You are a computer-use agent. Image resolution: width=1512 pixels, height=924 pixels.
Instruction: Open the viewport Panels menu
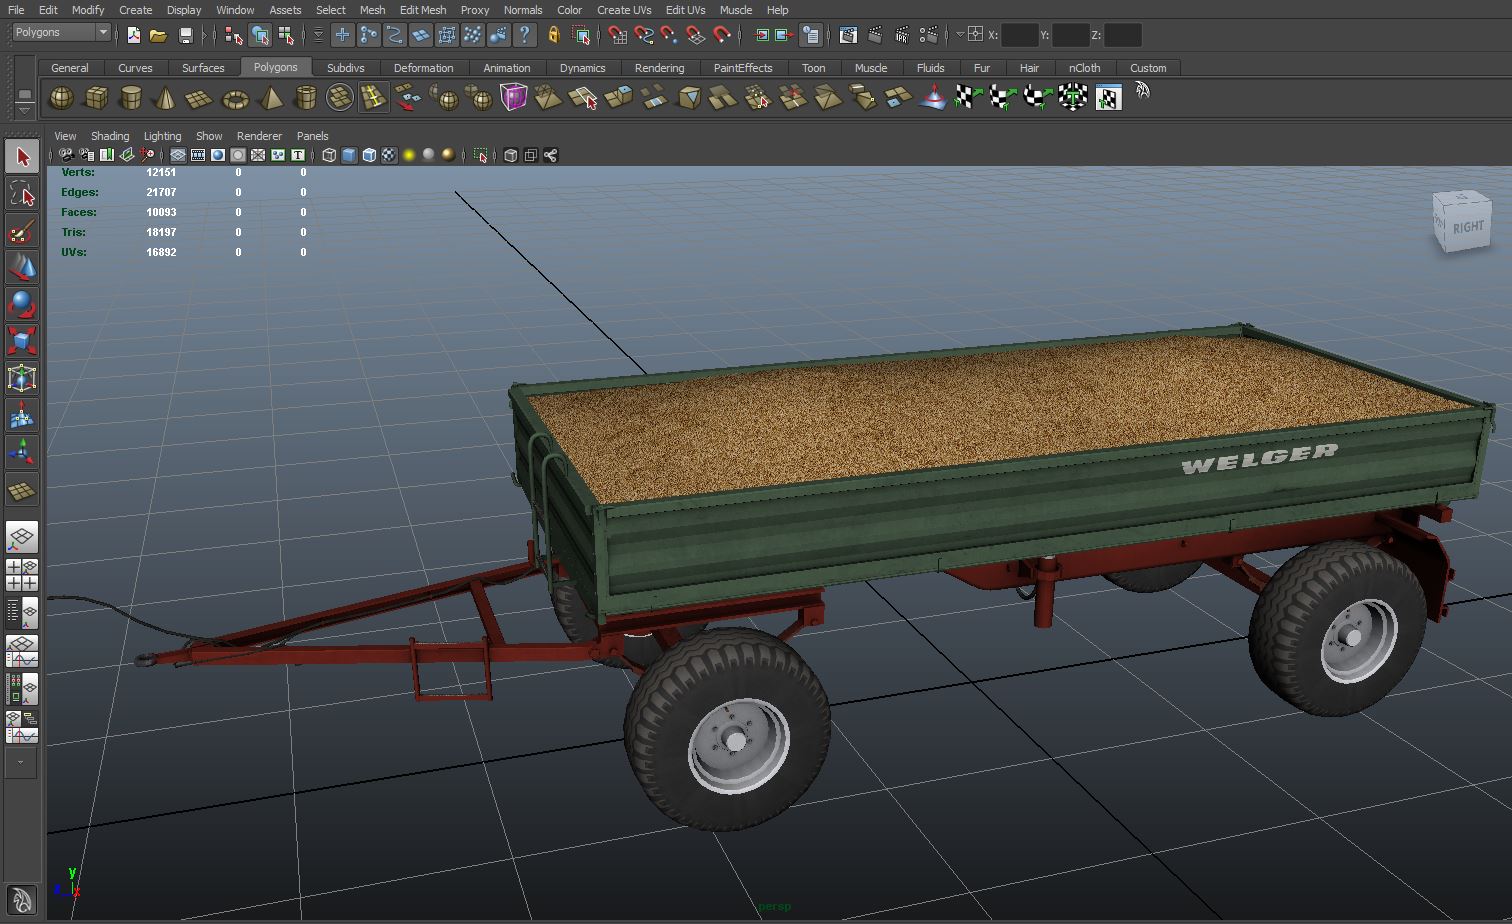[312, 136]
